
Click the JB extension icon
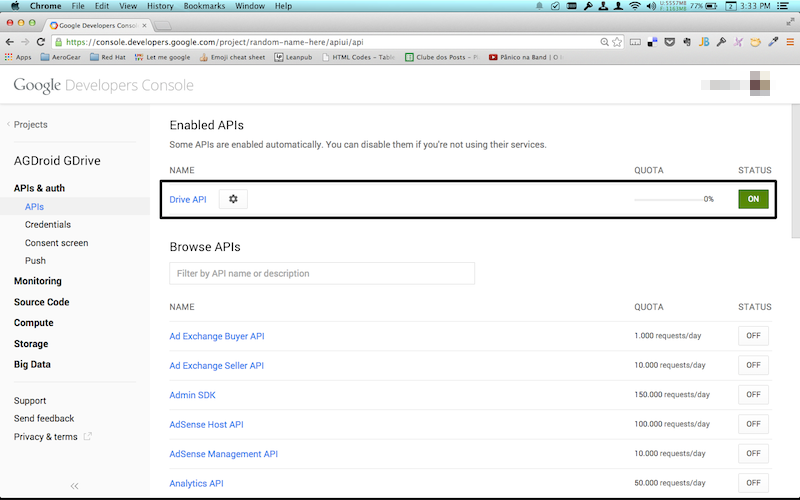pyautogui.click(x=704, y=42)
